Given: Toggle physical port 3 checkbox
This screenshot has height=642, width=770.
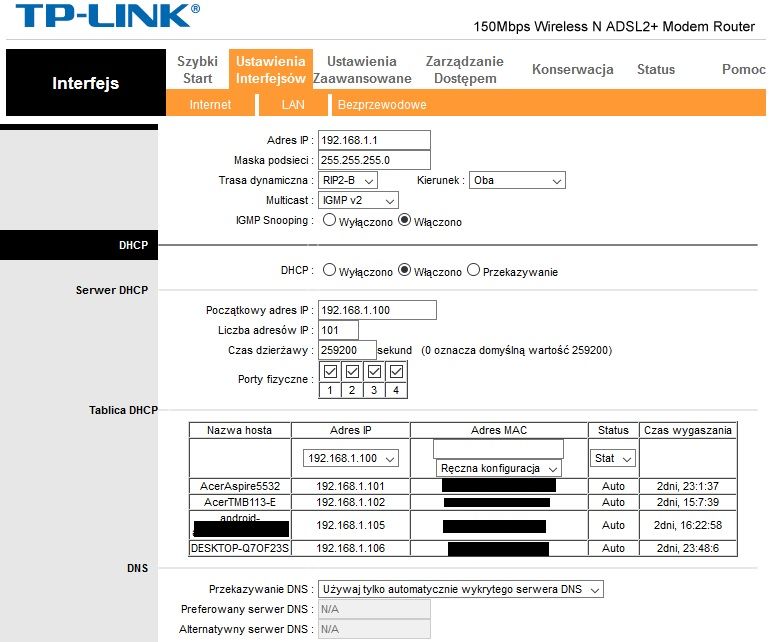Looking at the screenshot, I should [374, 372].
